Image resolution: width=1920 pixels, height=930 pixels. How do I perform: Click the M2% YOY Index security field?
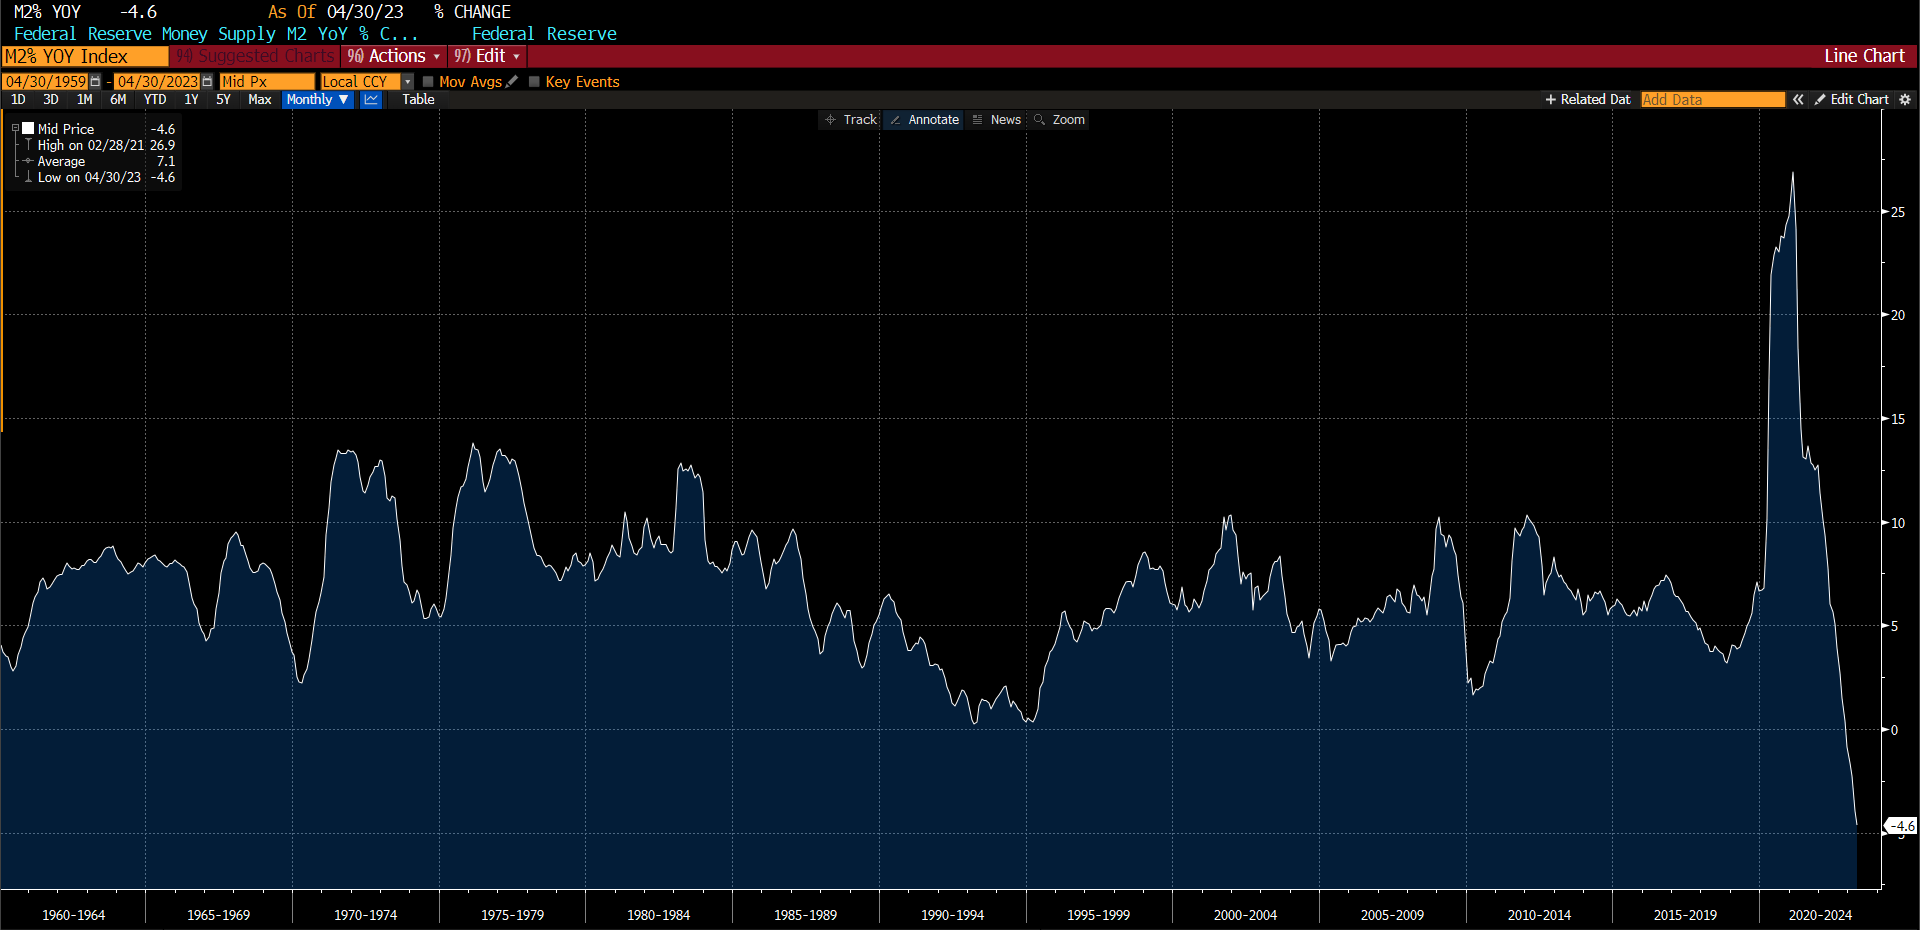(x=85, y=56)
